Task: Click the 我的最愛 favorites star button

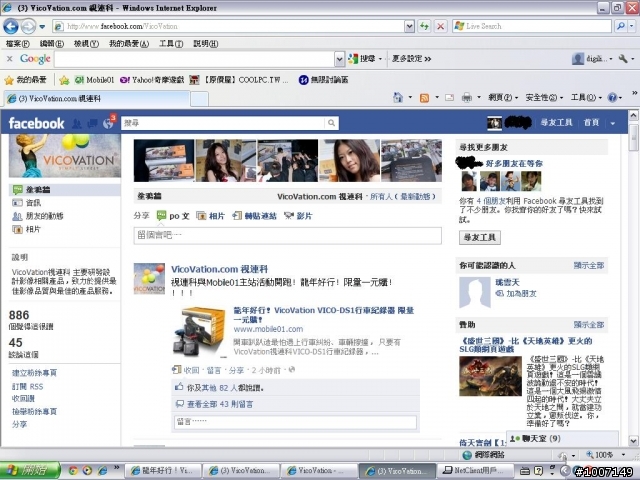Action: tap(25, 80)
